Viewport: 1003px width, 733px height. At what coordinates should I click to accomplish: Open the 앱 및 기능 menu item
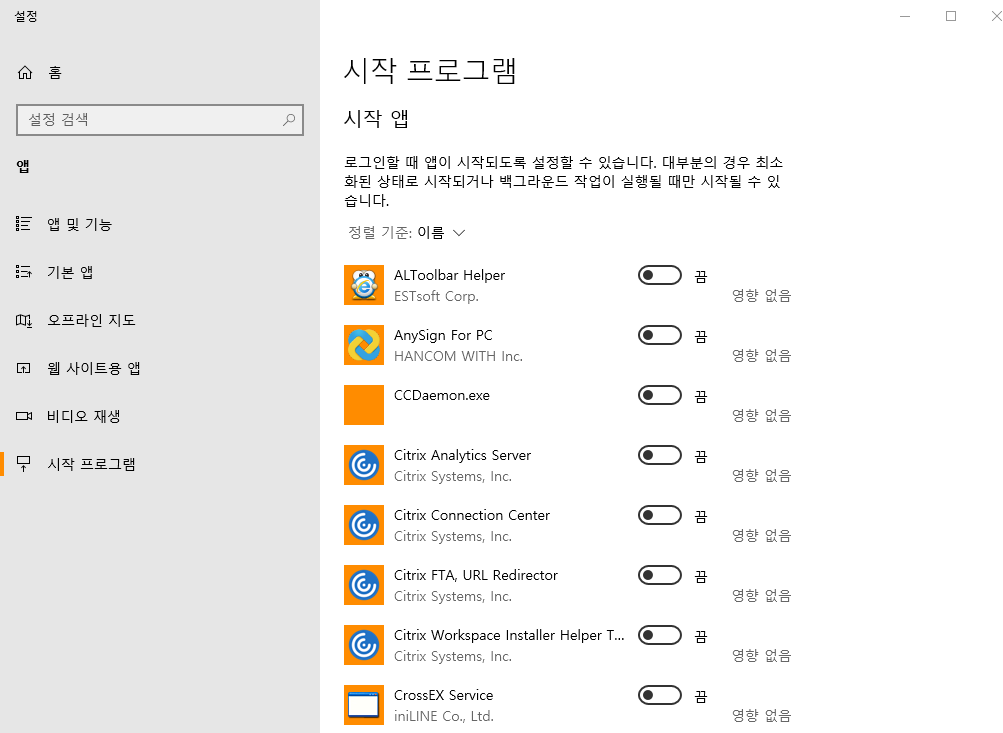pos(160,224)
